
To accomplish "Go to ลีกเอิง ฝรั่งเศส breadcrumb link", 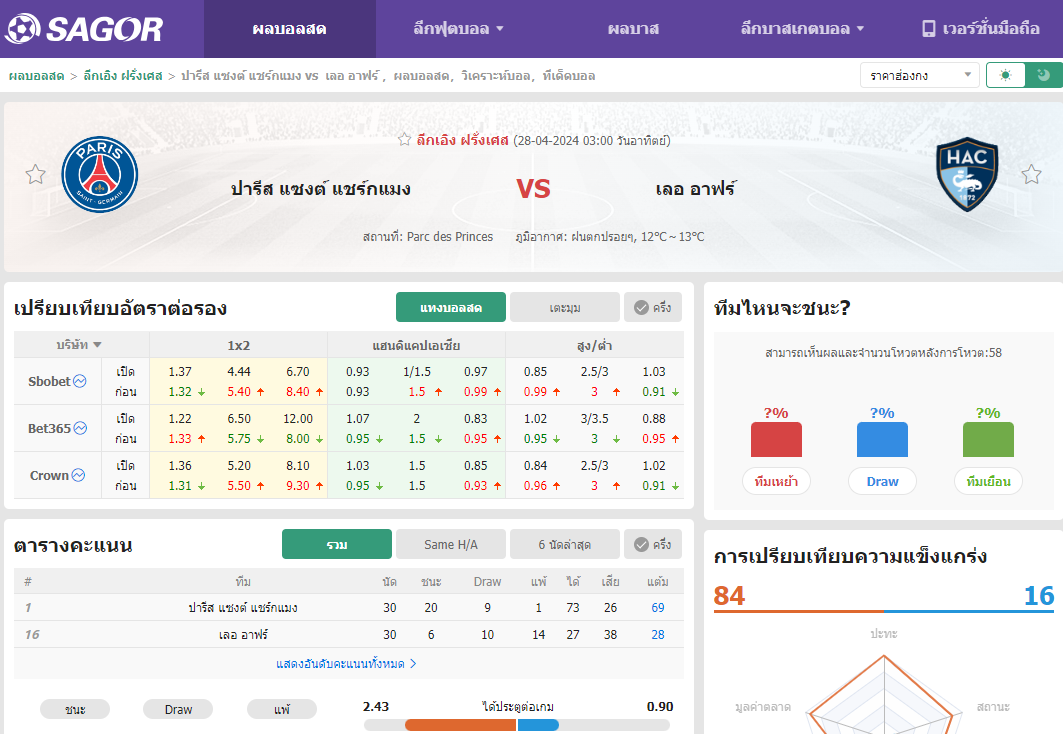I will point(123,76).
